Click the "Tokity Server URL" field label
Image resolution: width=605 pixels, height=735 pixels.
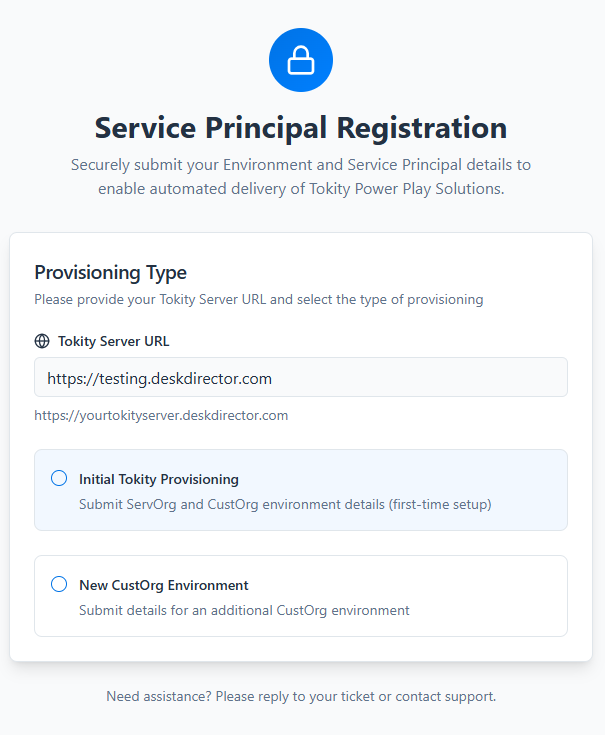click(x=113, y=341)
